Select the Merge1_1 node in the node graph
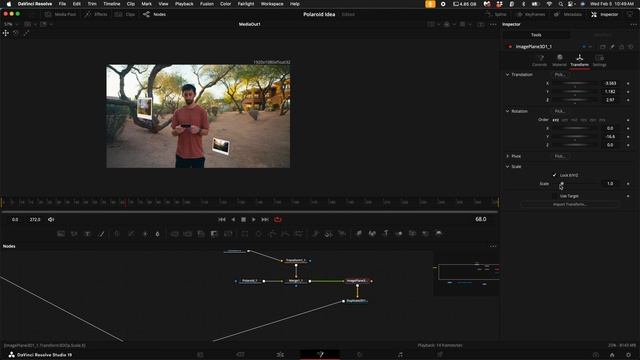640x360 pixels. [x=296, y=281]
